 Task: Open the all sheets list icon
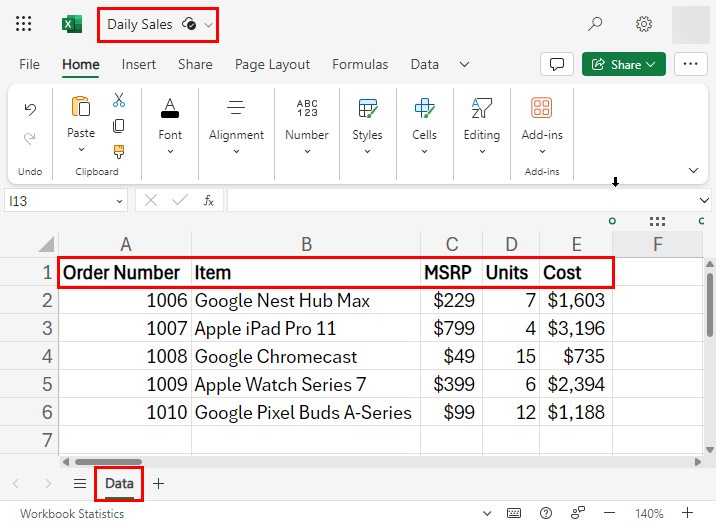(x=80, y=484)
